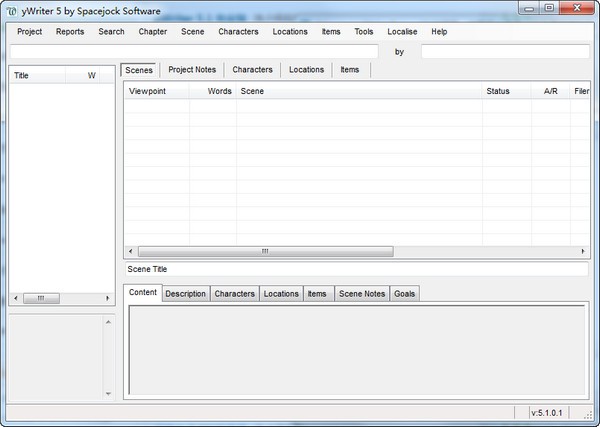Viewport: 600px width, 427px height.
Task: Click down arrow in chapter description scrollbar
Action: pos(108,394)
